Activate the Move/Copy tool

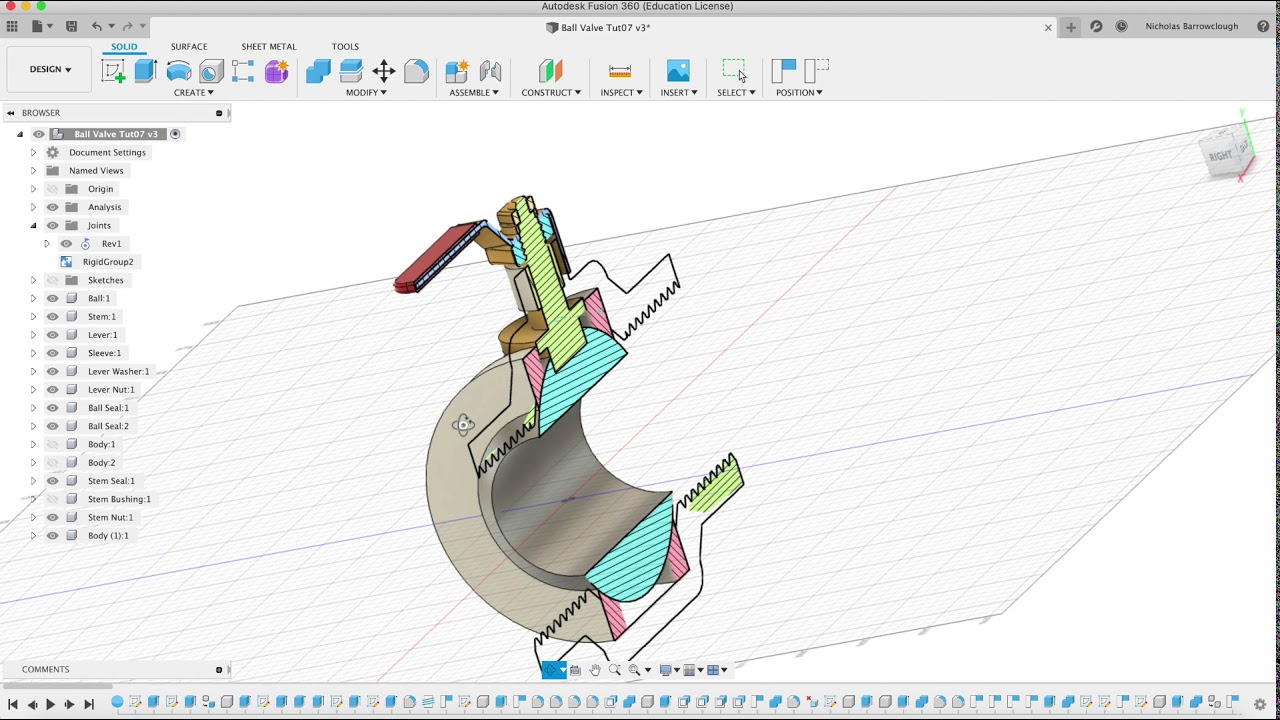click(384, 71)
